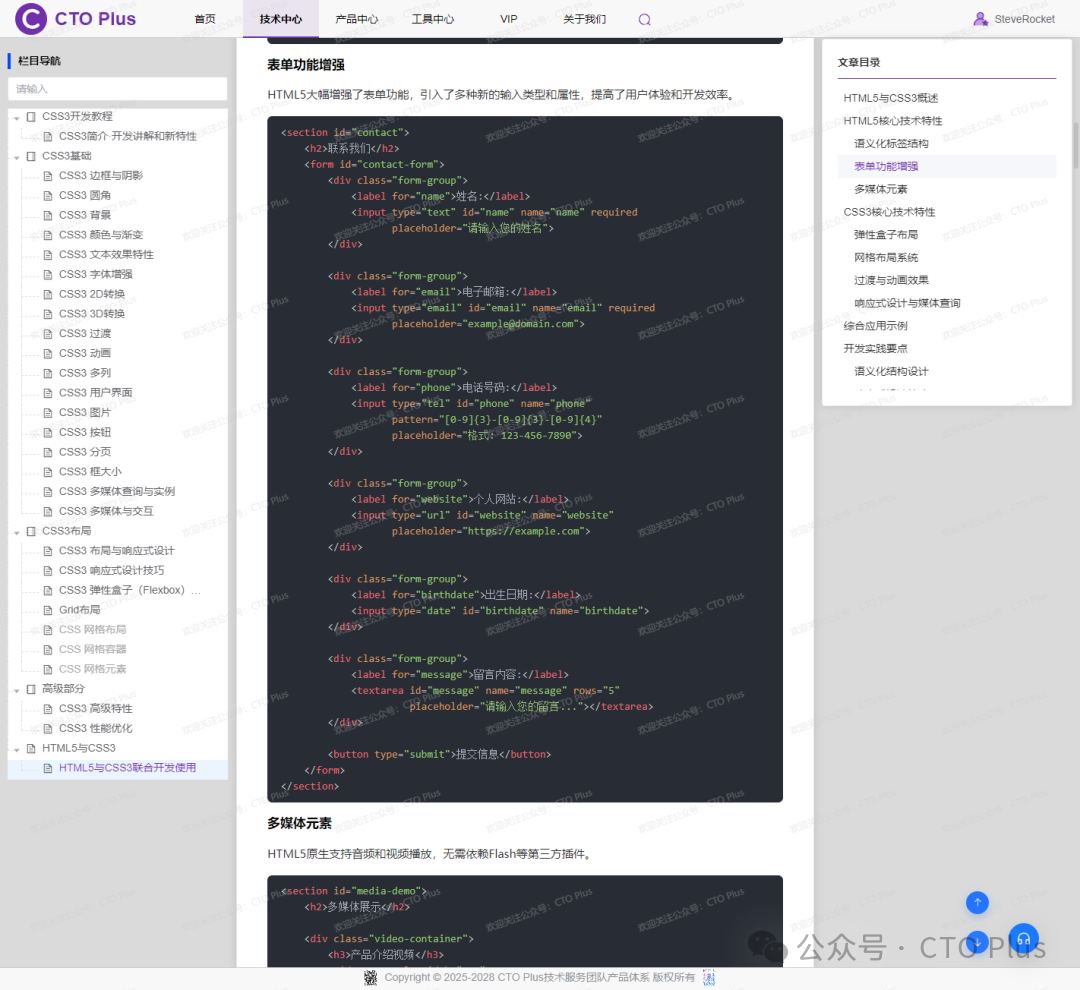
Task: Jump to 响应式设计与媒体查询 in outline
Action: click(x=907, y=302)
